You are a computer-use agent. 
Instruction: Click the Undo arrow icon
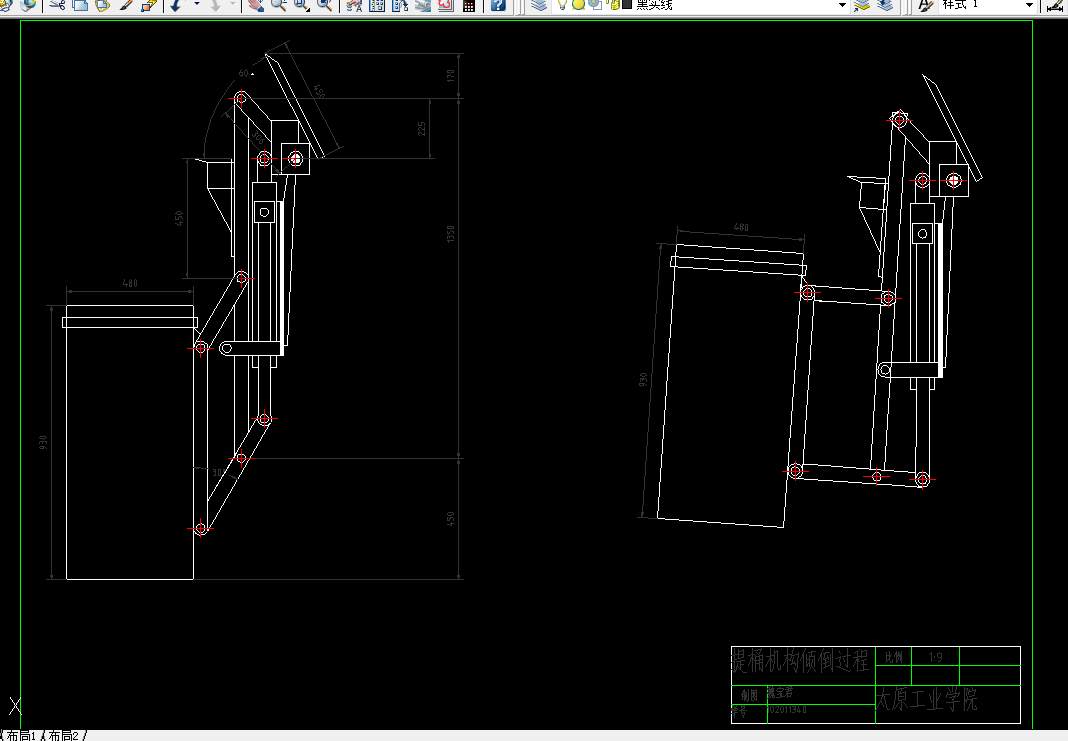(x=176, y=5)
